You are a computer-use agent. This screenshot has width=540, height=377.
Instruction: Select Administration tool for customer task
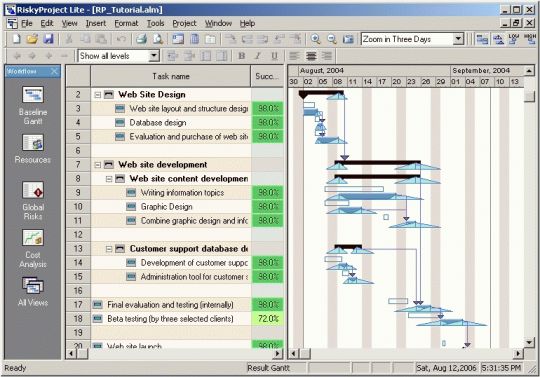194,277
